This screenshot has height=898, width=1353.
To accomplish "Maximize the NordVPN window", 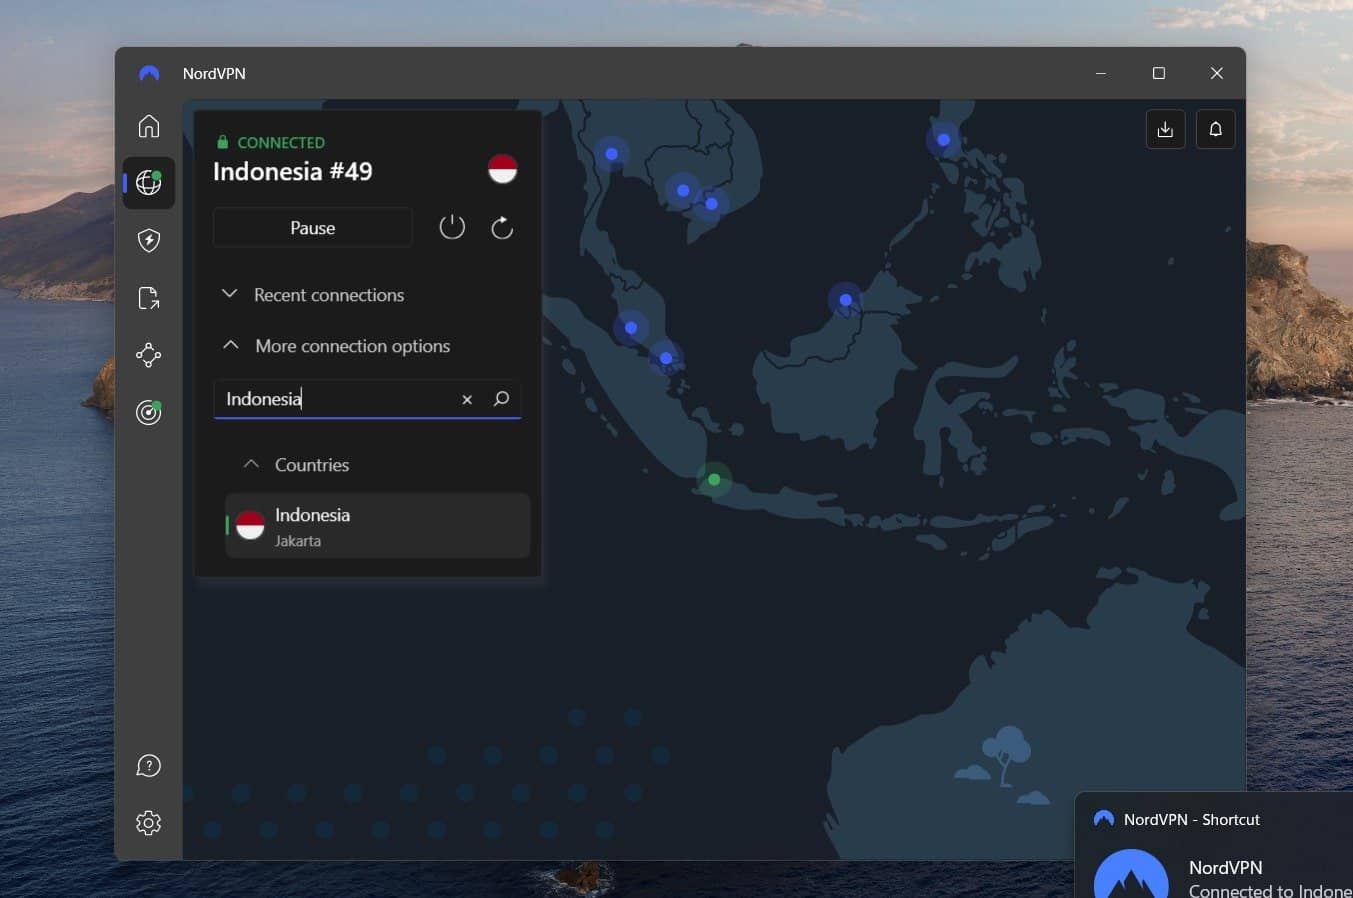I will (x=1159, y=73).
